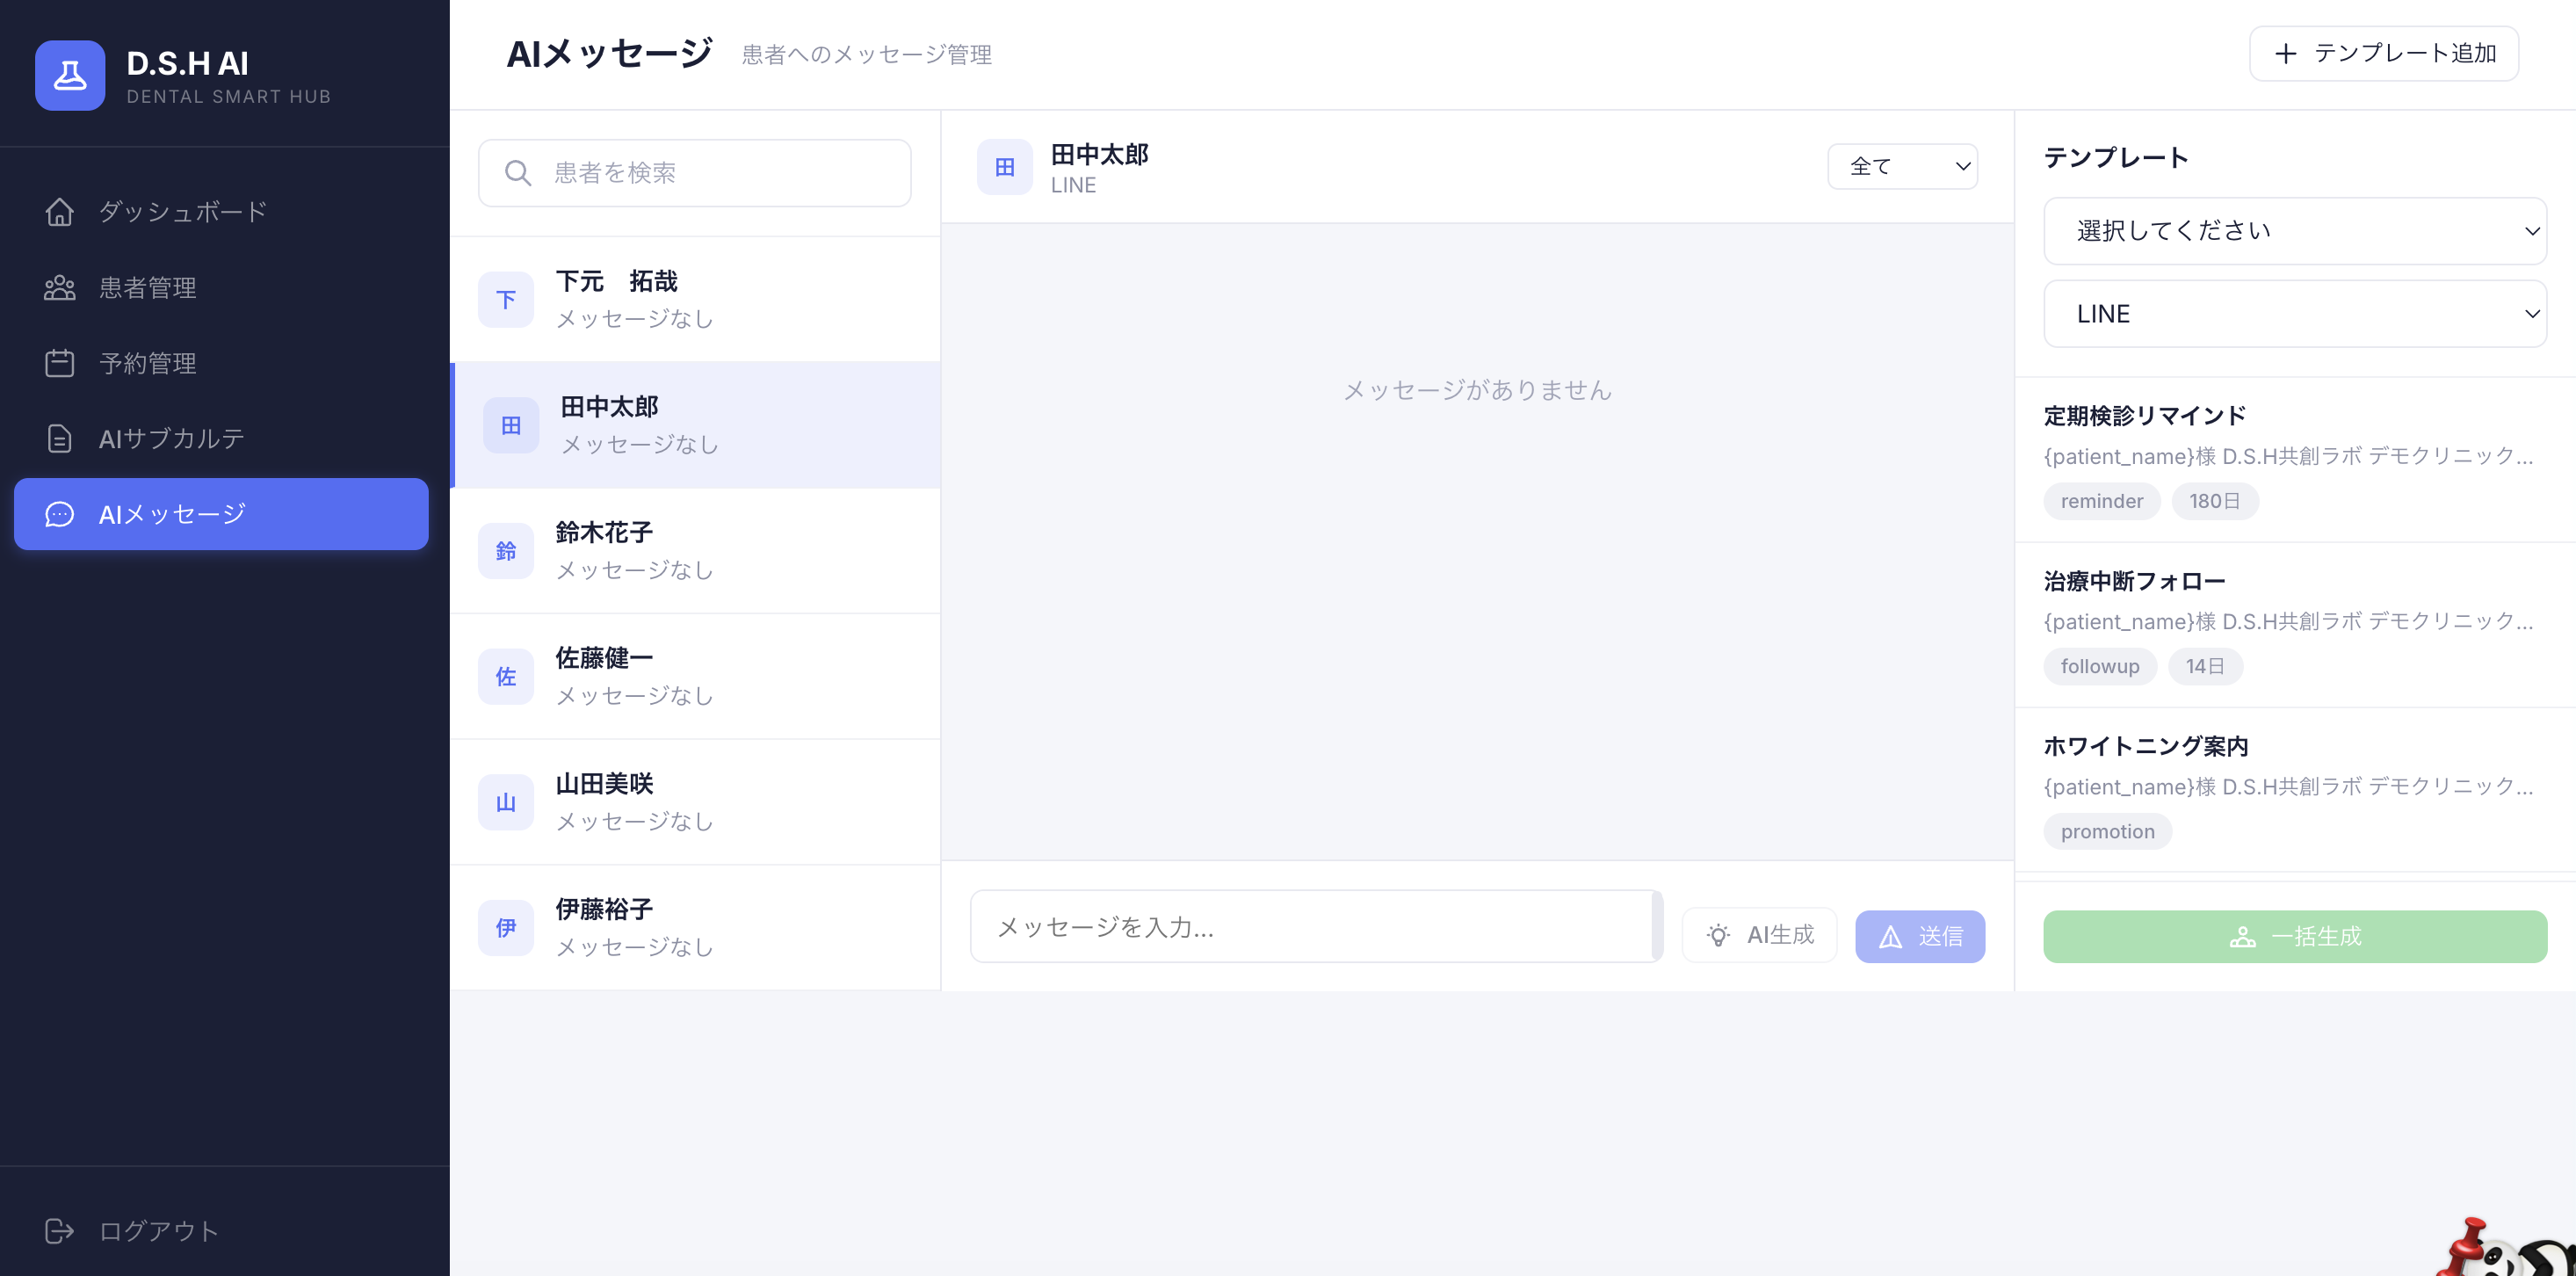This screenshot has width=2576, height=1276.
Task: Click the search magnifier icon
Action: click(x=518, y=173)
